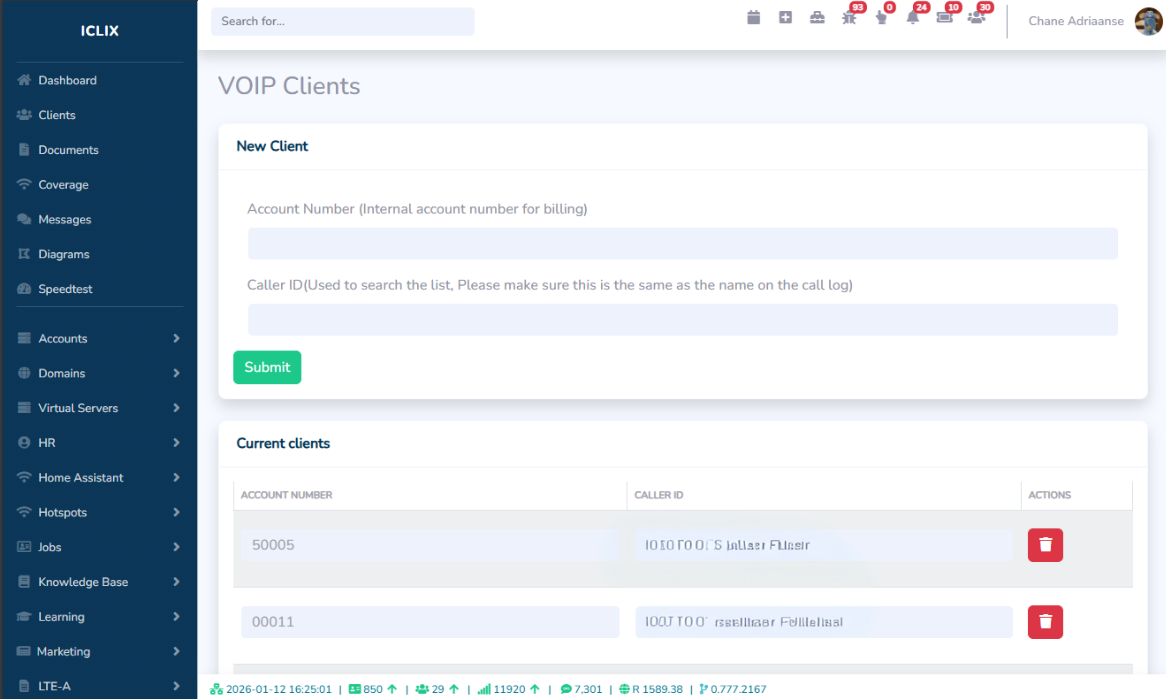This screenshot has height=699, width=1166.
Task: Open the toolbox icon in header
Action: tap(817, 18)
